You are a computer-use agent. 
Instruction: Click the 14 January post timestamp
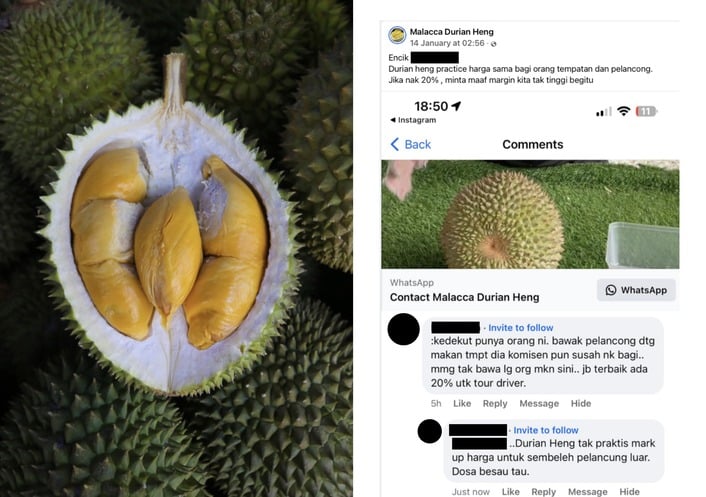(x=447, y=43)
